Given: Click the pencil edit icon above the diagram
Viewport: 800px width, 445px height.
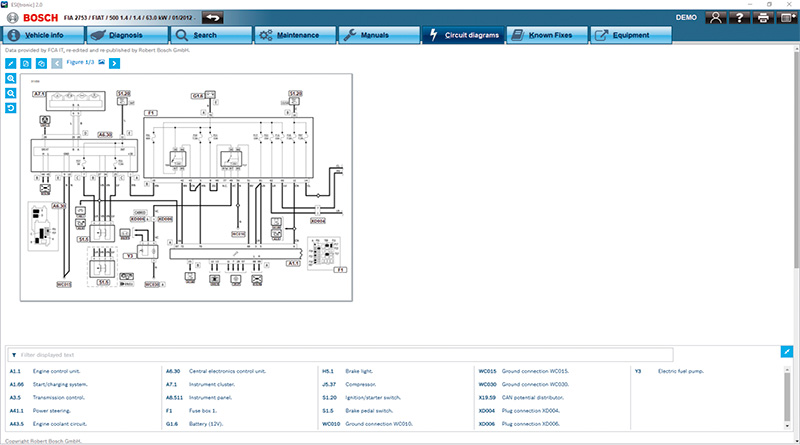Looking at the screenshot, I should click(11, 63).
